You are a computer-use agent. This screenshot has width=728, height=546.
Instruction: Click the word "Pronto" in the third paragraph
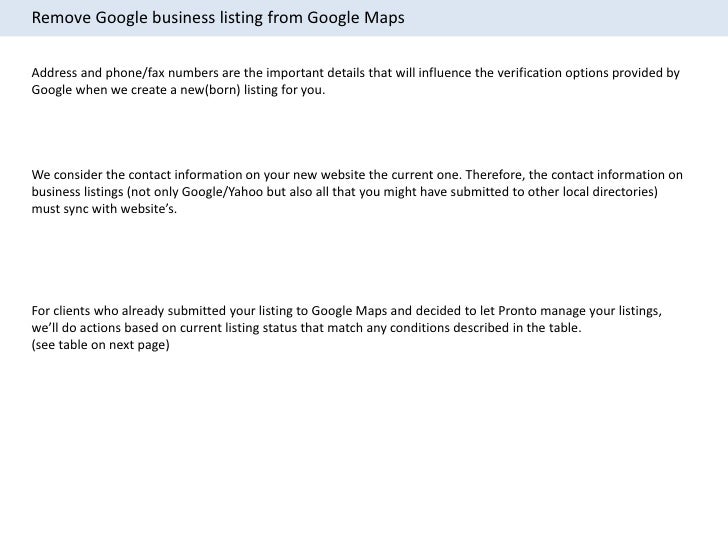tap(517, 311)
